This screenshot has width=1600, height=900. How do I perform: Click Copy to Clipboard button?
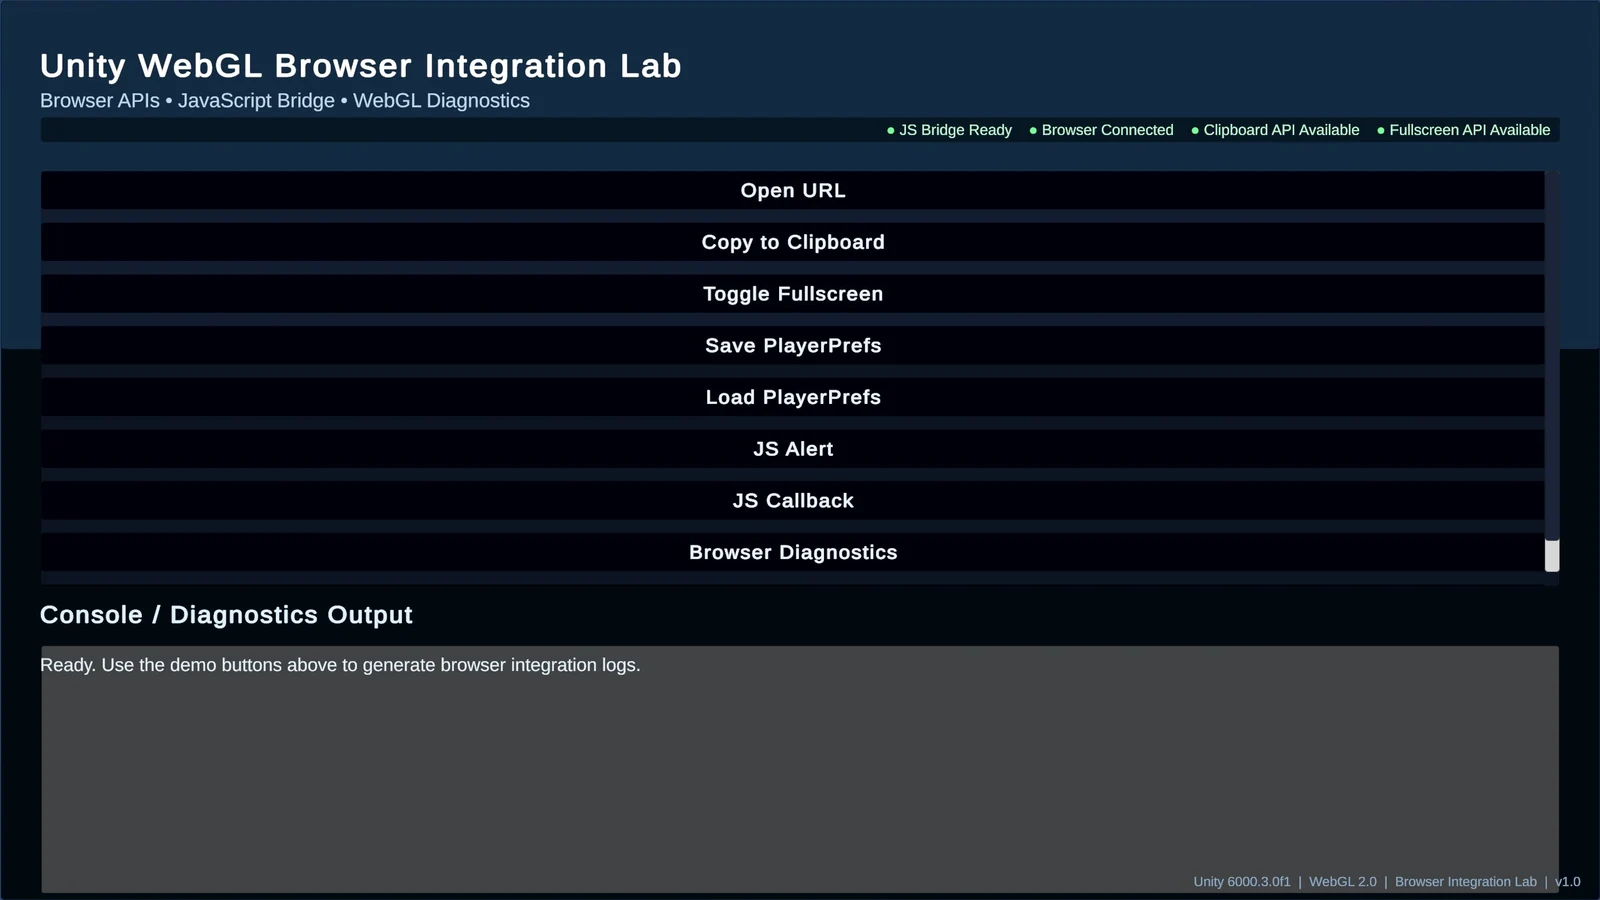[x=792, y=242]
